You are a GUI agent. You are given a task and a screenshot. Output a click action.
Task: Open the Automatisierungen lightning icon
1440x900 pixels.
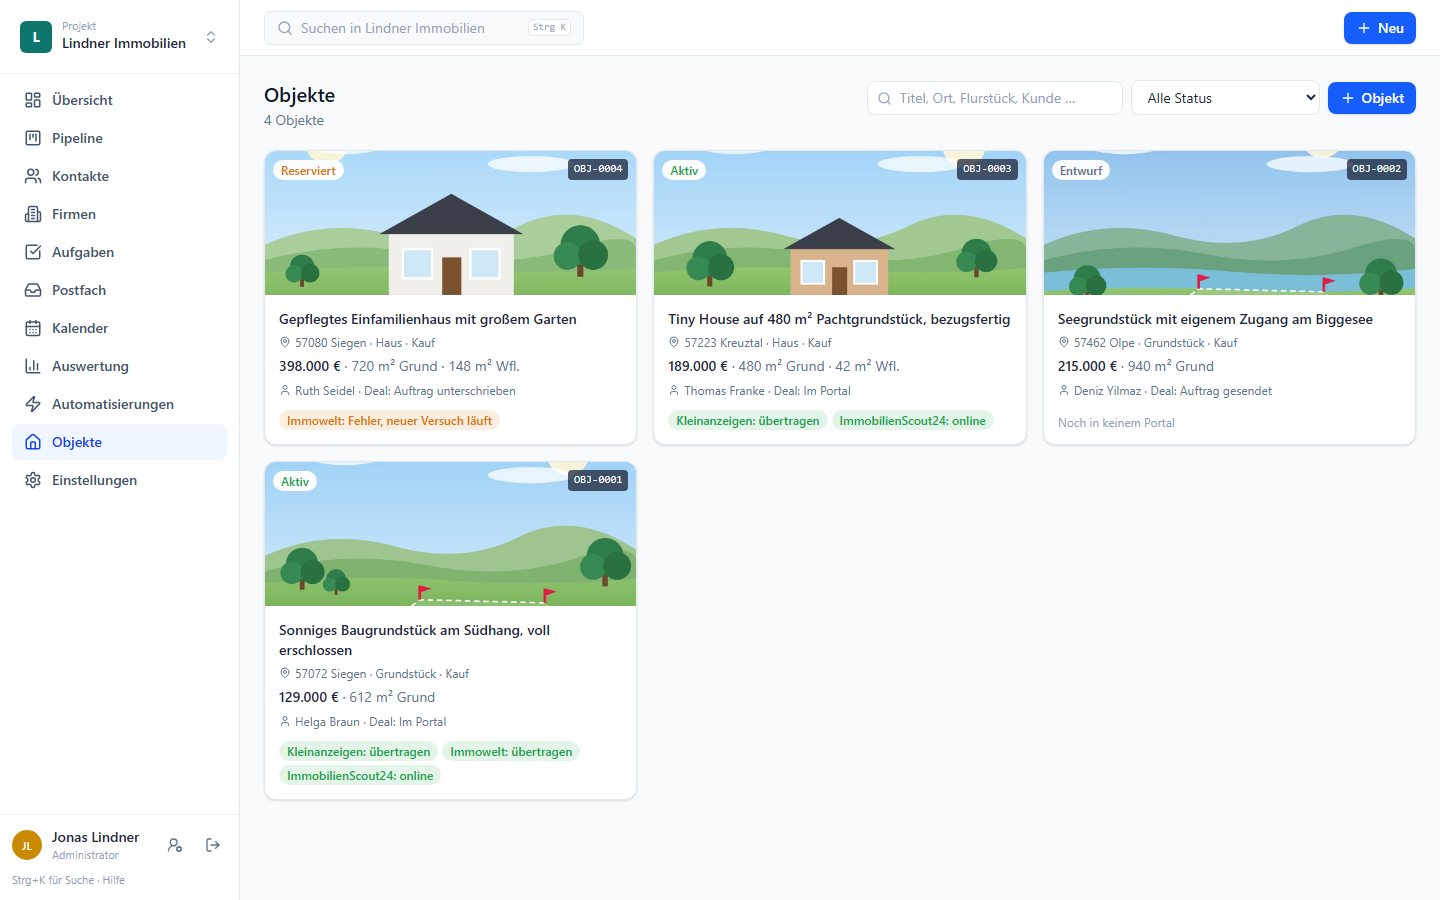pyautogui.click(x=33, y=404)
